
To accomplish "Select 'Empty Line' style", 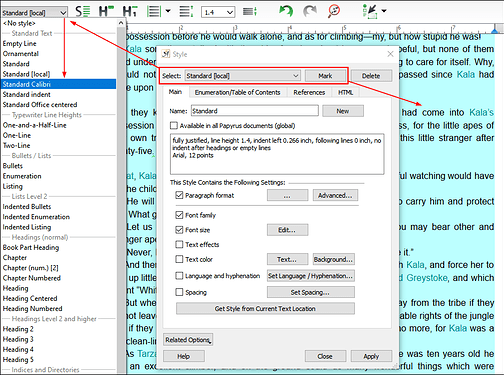I will (x=58, y=43).
